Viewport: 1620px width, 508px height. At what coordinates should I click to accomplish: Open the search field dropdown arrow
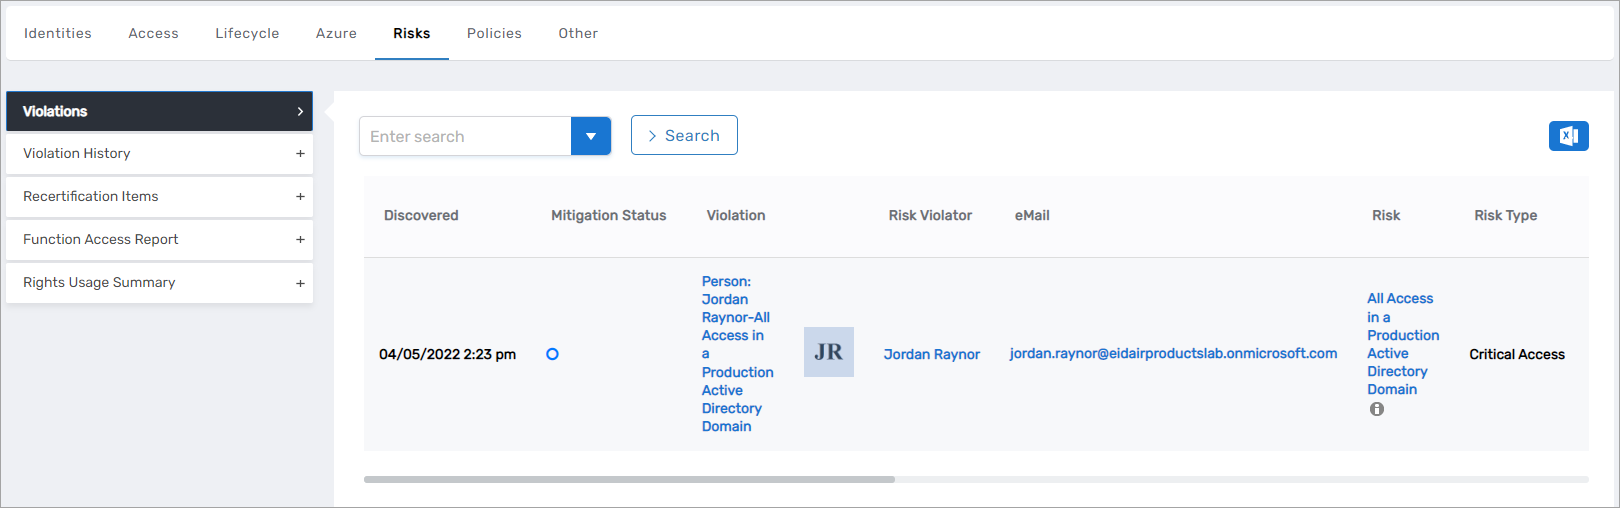tap(591, 136)
